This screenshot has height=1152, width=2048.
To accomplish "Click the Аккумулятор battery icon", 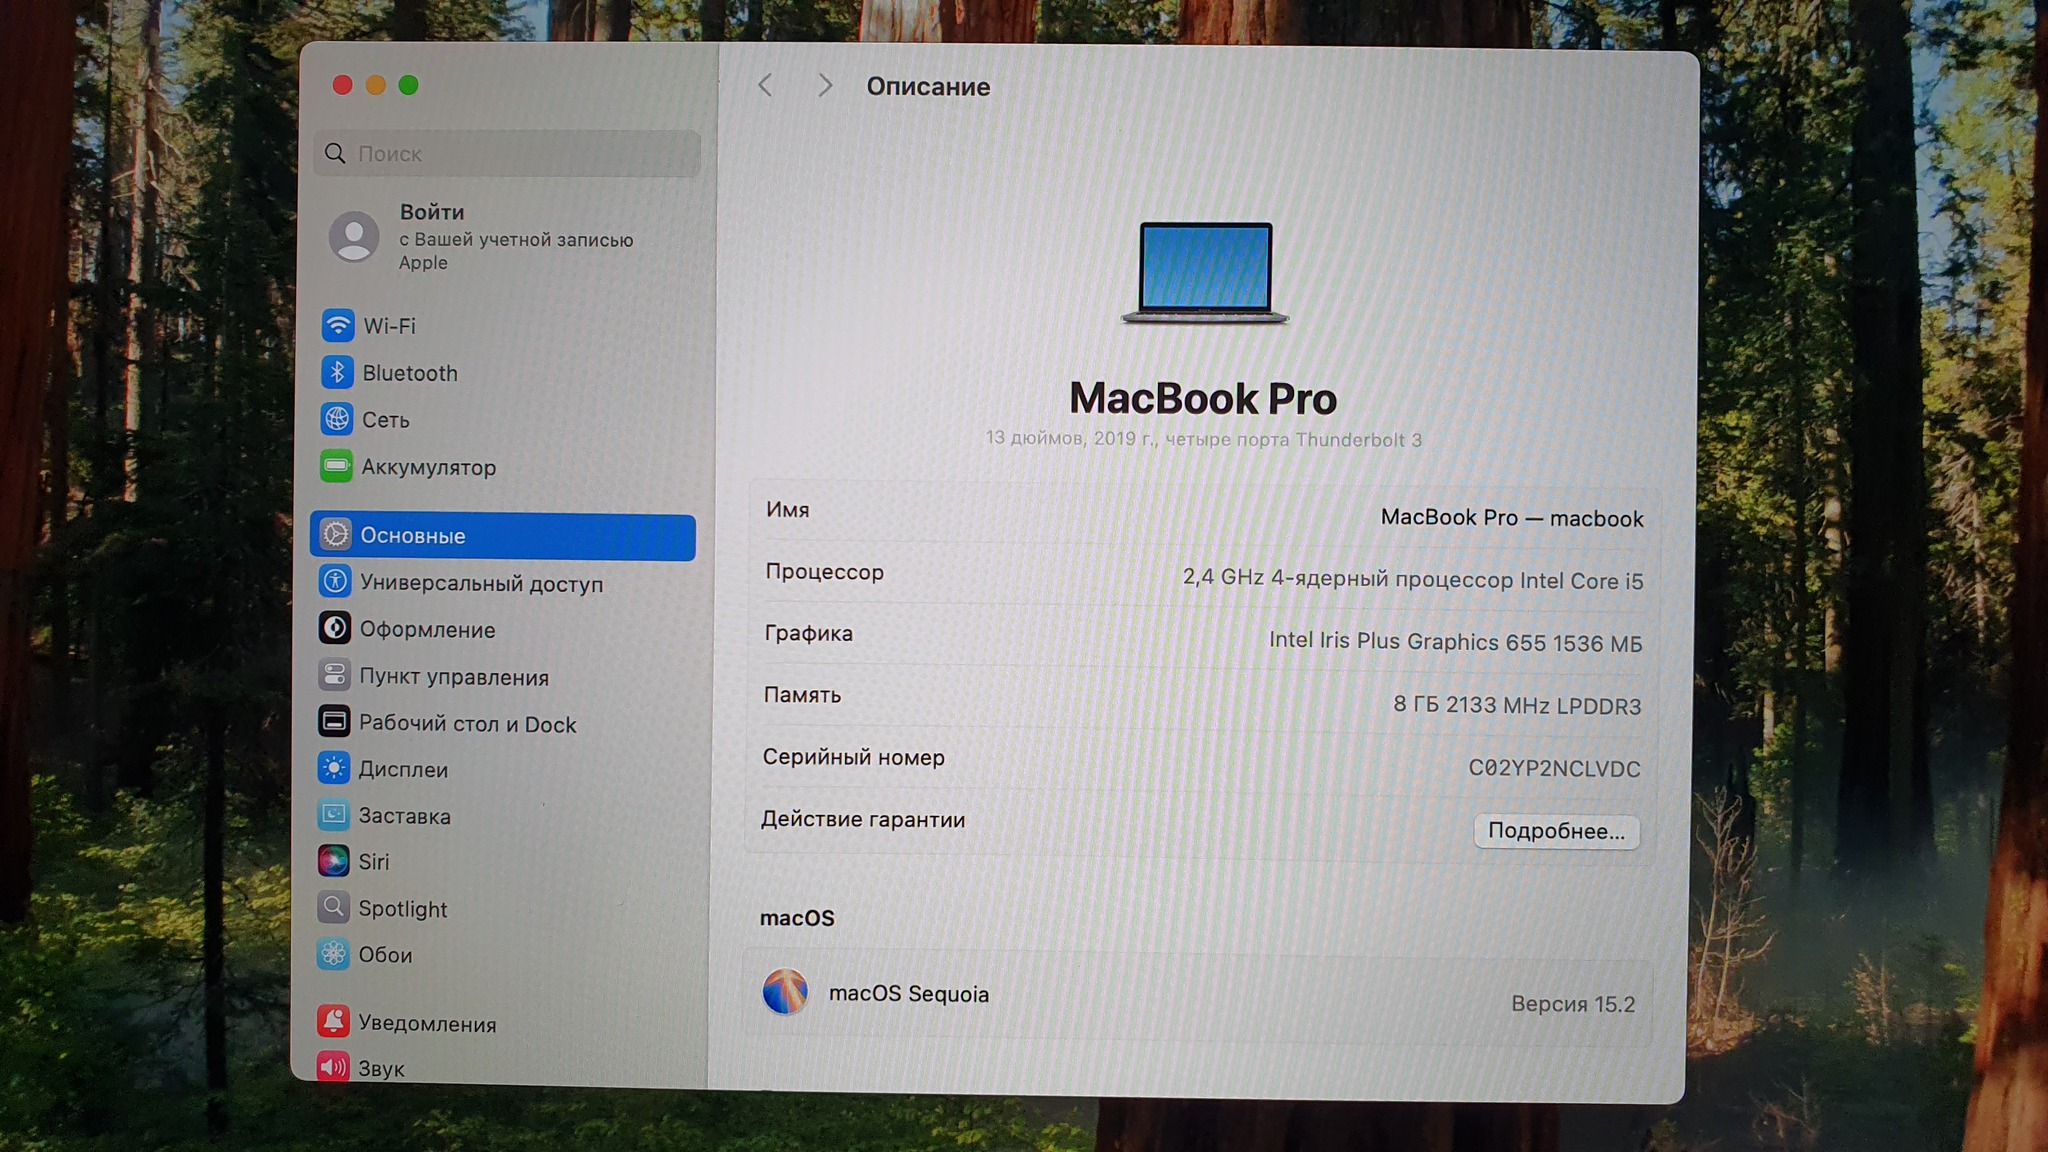I will (336, 467).
